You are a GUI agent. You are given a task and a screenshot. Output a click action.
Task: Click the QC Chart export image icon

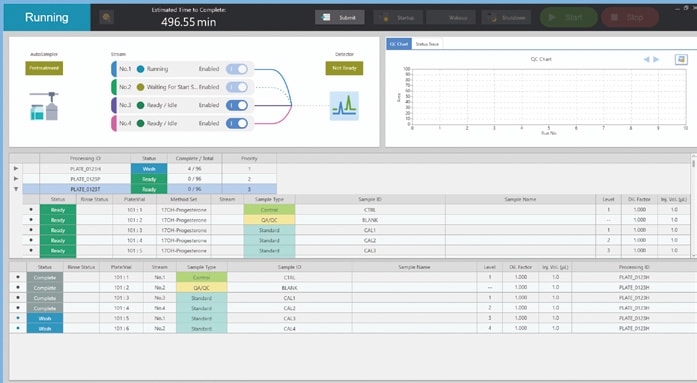point(681,59)
